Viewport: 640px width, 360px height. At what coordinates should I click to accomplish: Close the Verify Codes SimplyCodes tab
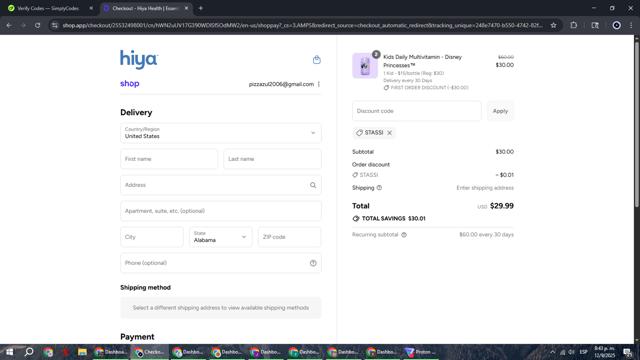(91, 8)
